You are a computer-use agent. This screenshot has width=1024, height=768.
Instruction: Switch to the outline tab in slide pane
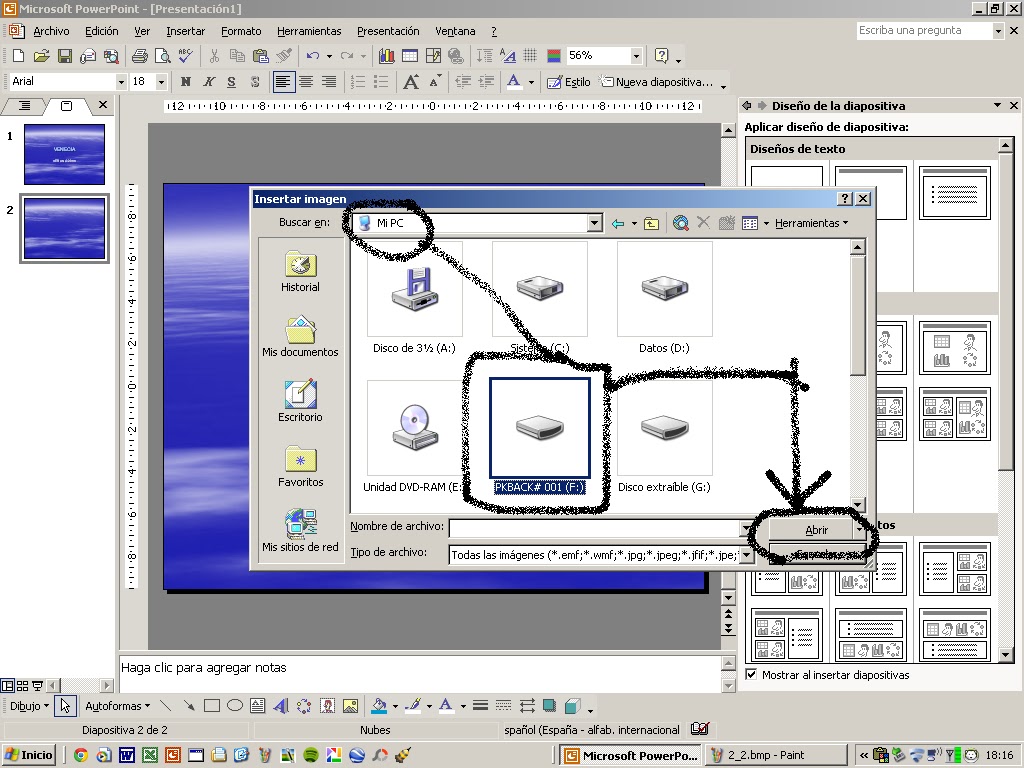pos(24,105)
